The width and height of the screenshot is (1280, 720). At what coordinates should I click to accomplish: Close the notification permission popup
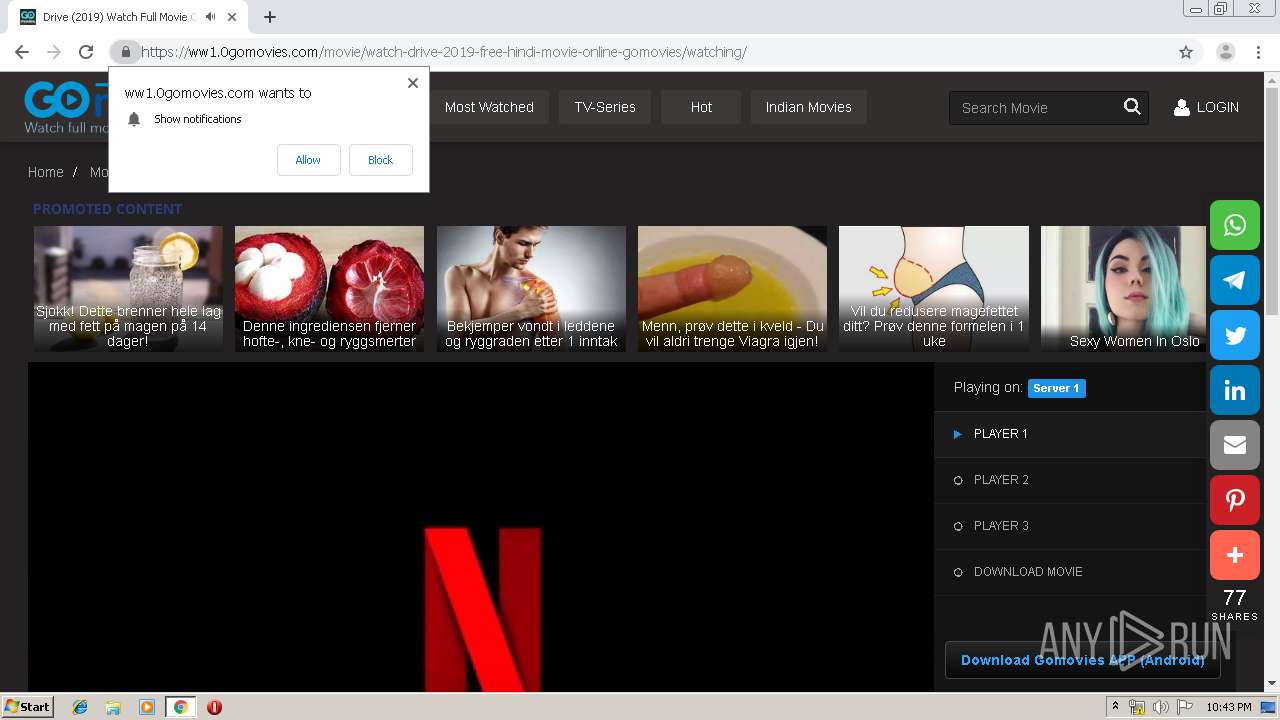413,83
